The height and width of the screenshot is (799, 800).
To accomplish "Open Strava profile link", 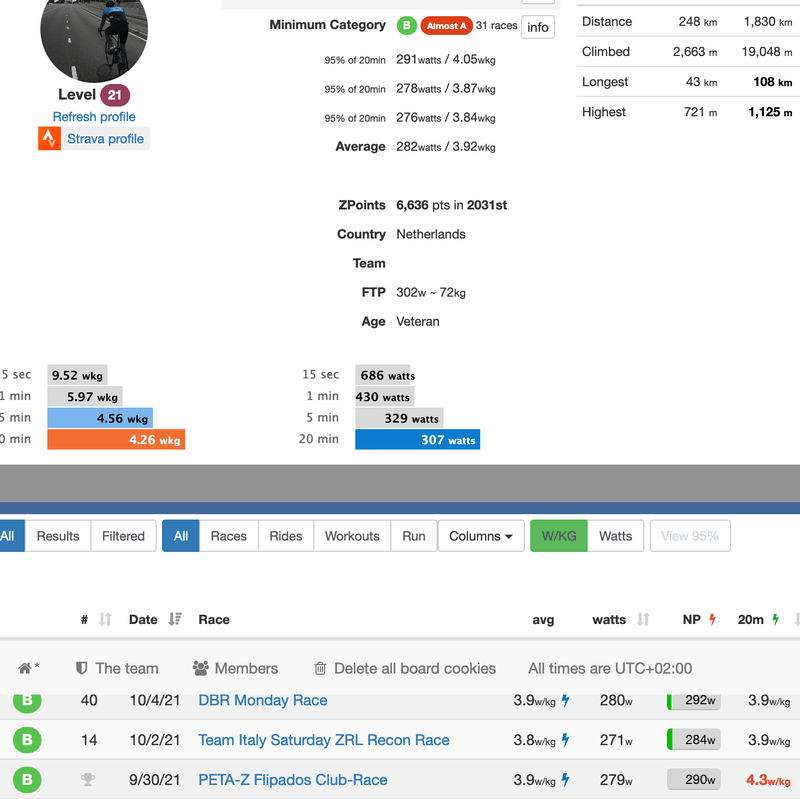I will (x=106, y=139).
